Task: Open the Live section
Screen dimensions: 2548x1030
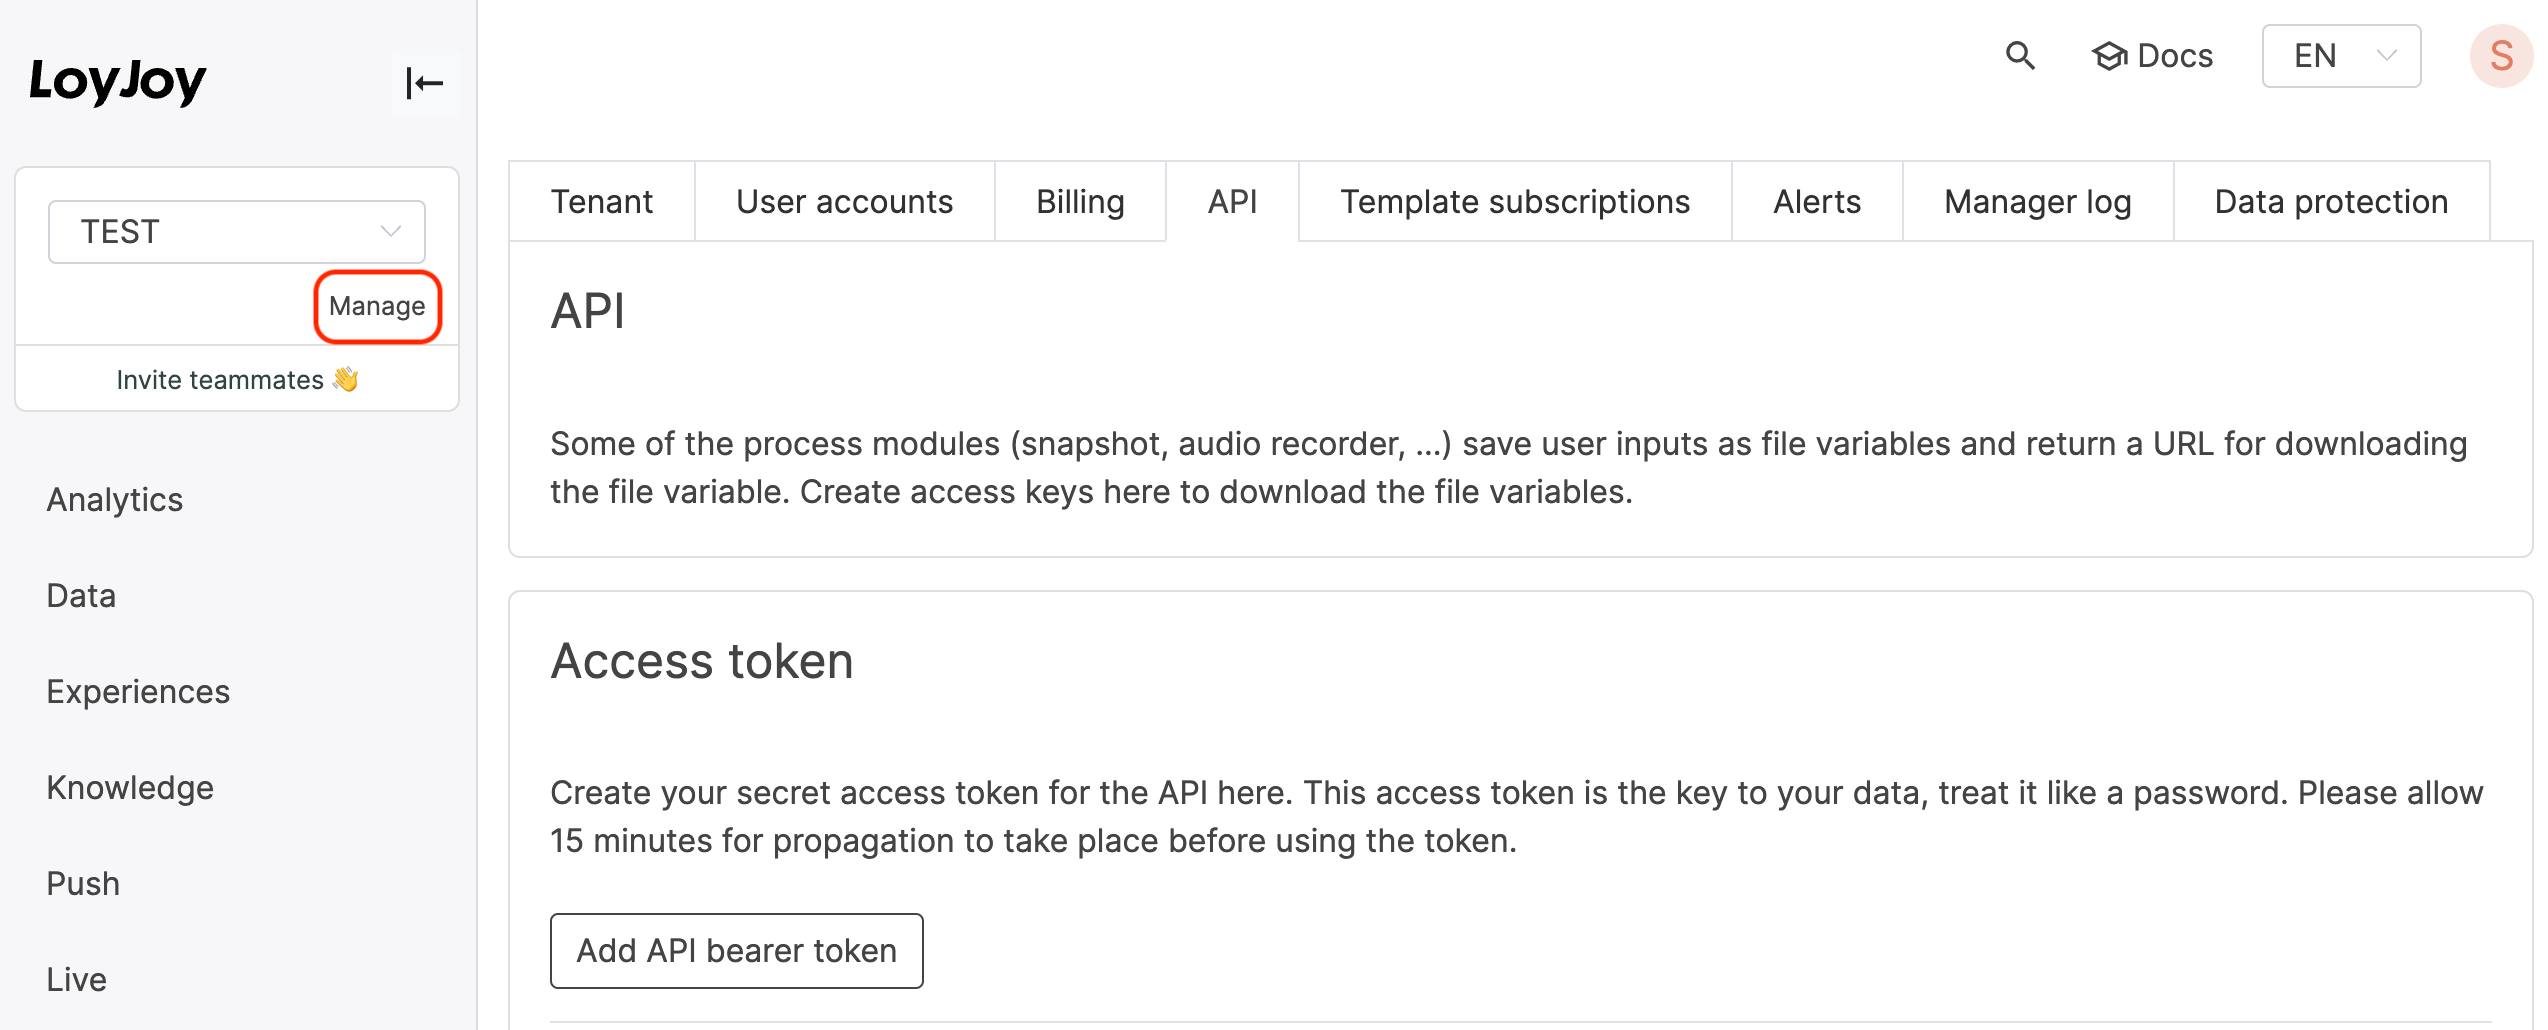Action: pos(76,979)
